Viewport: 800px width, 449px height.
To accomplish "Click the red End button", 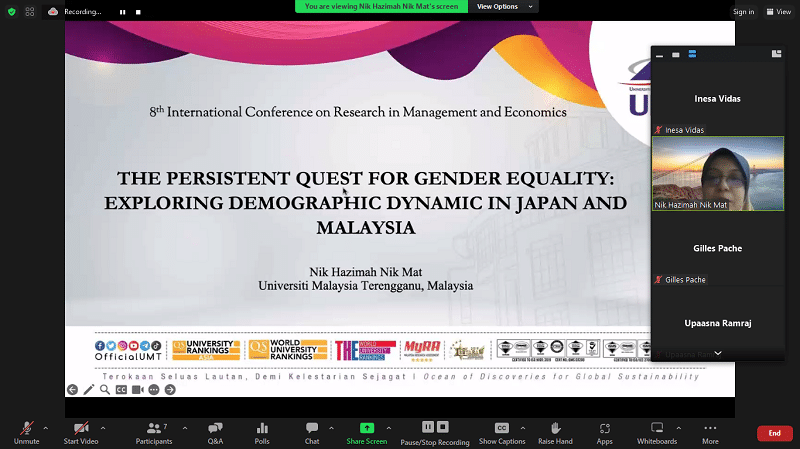I will [774, 433].
